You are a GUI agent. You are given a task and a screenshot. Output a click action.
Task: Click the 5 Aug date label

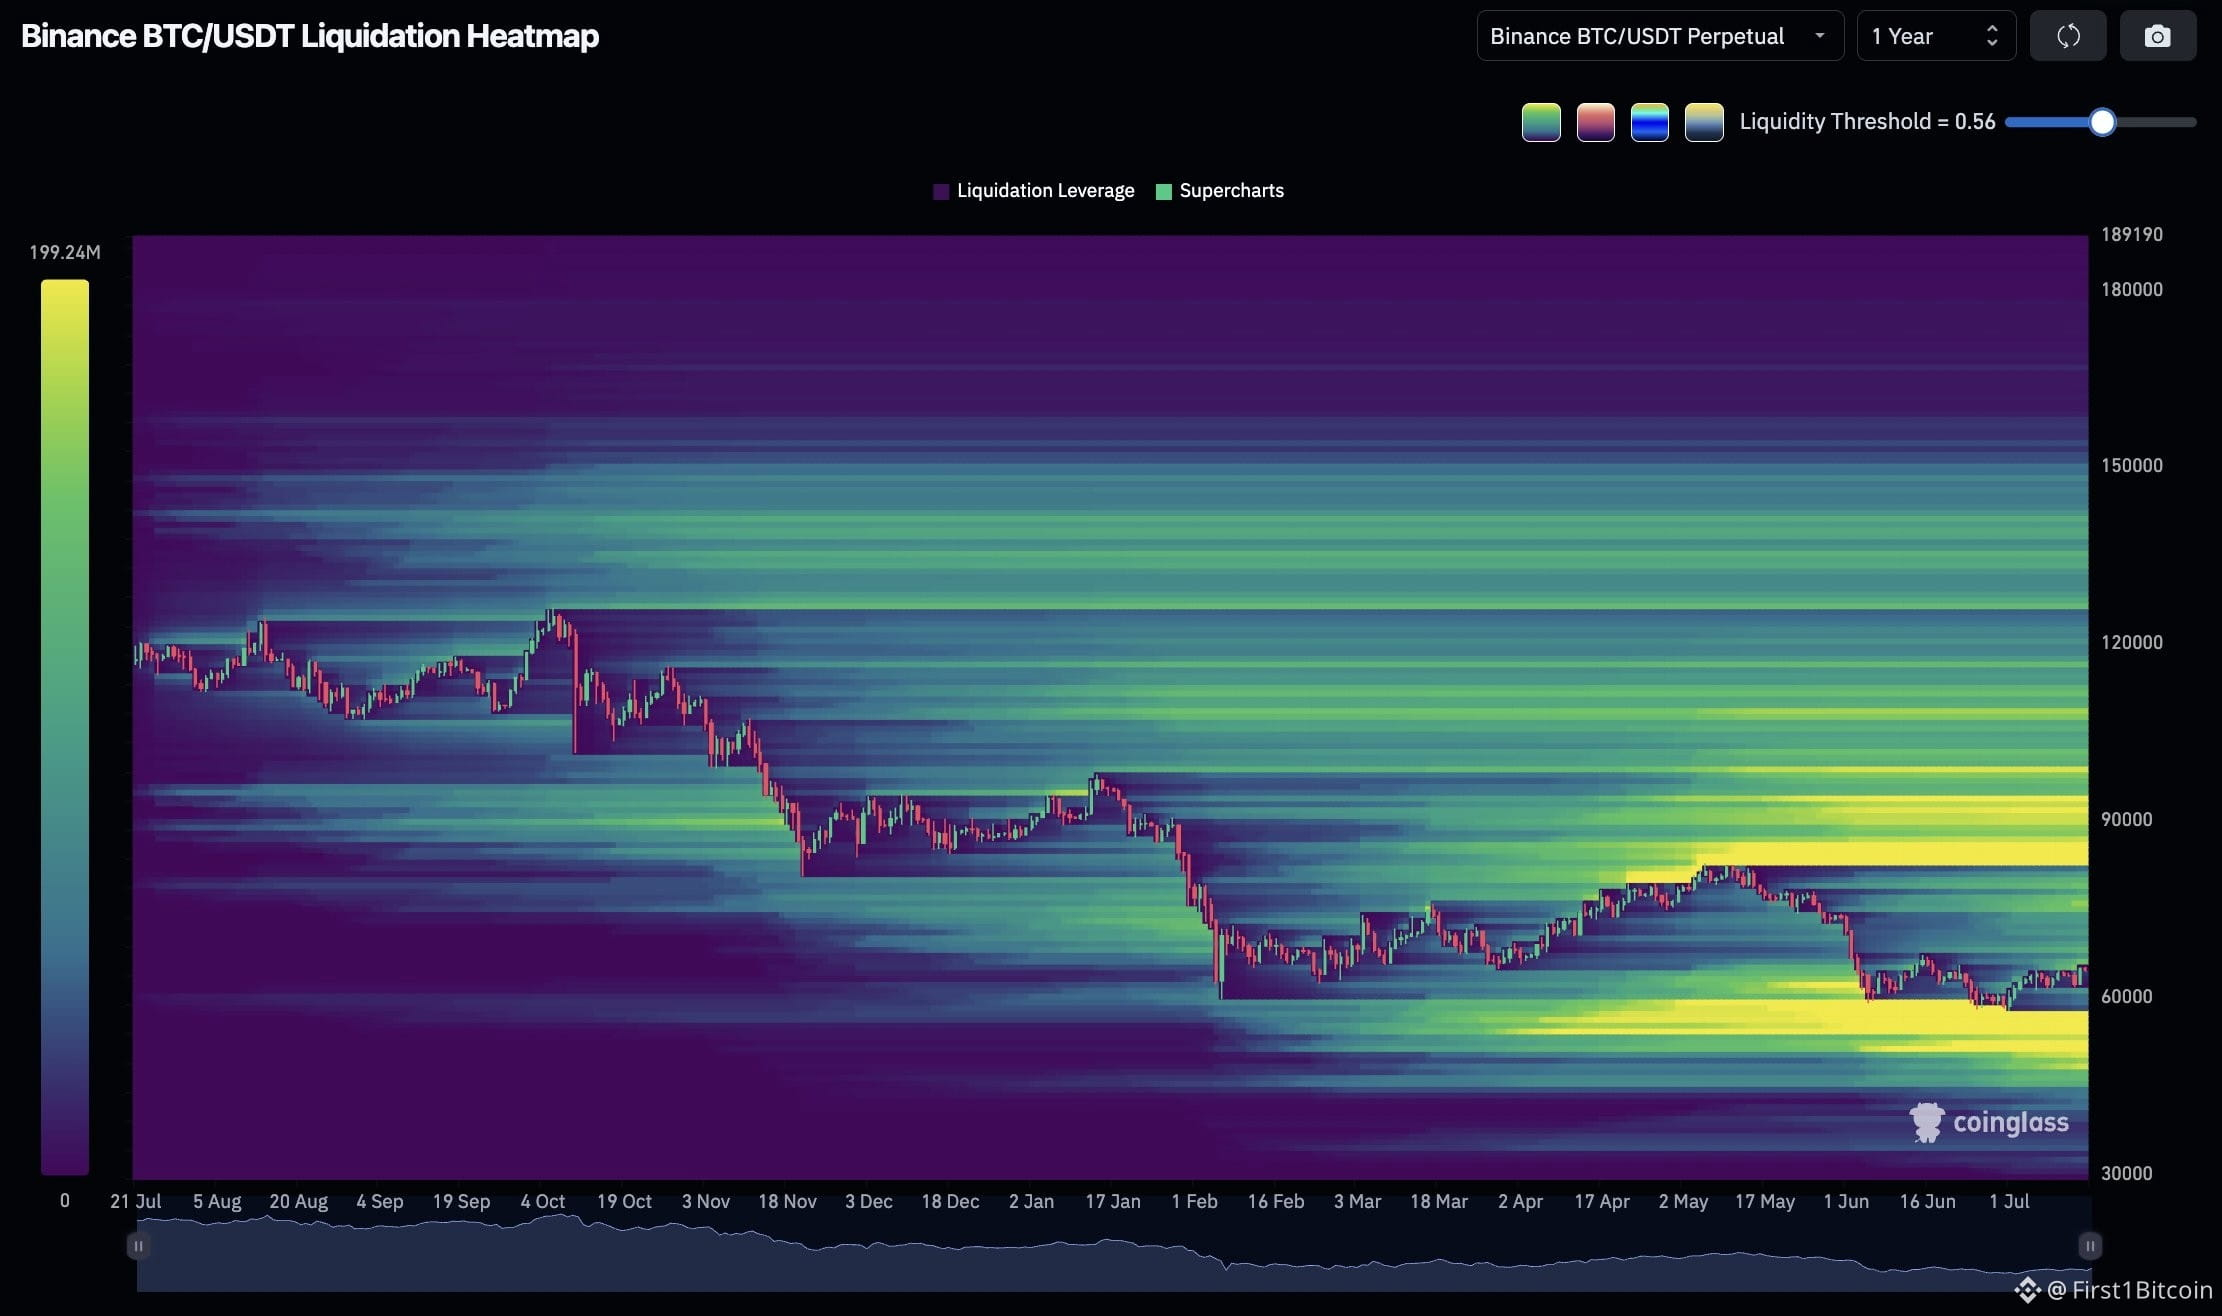(x=217, y=1202)
